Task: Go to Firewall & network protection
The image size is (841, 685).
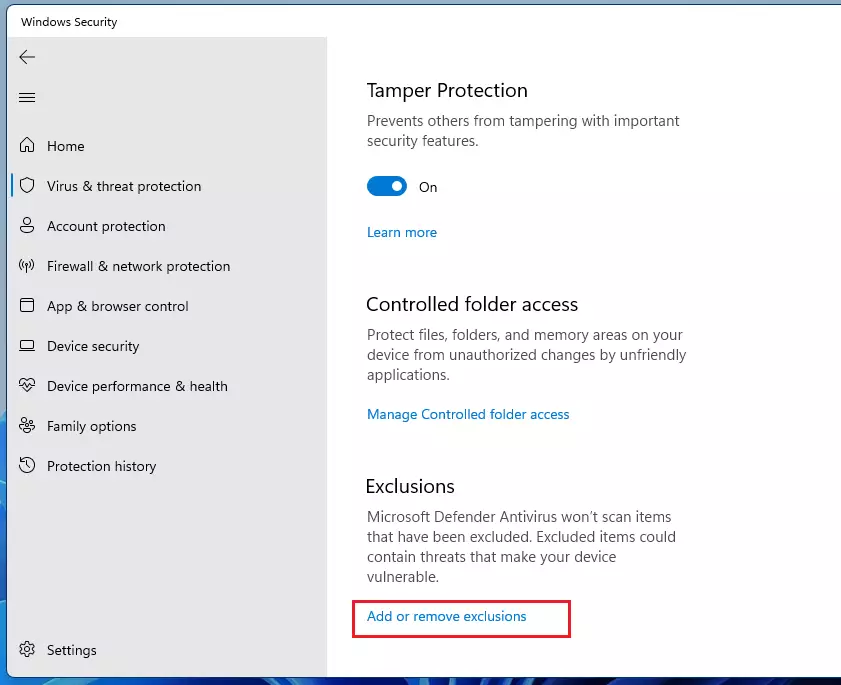Action: tap(138, 266)
